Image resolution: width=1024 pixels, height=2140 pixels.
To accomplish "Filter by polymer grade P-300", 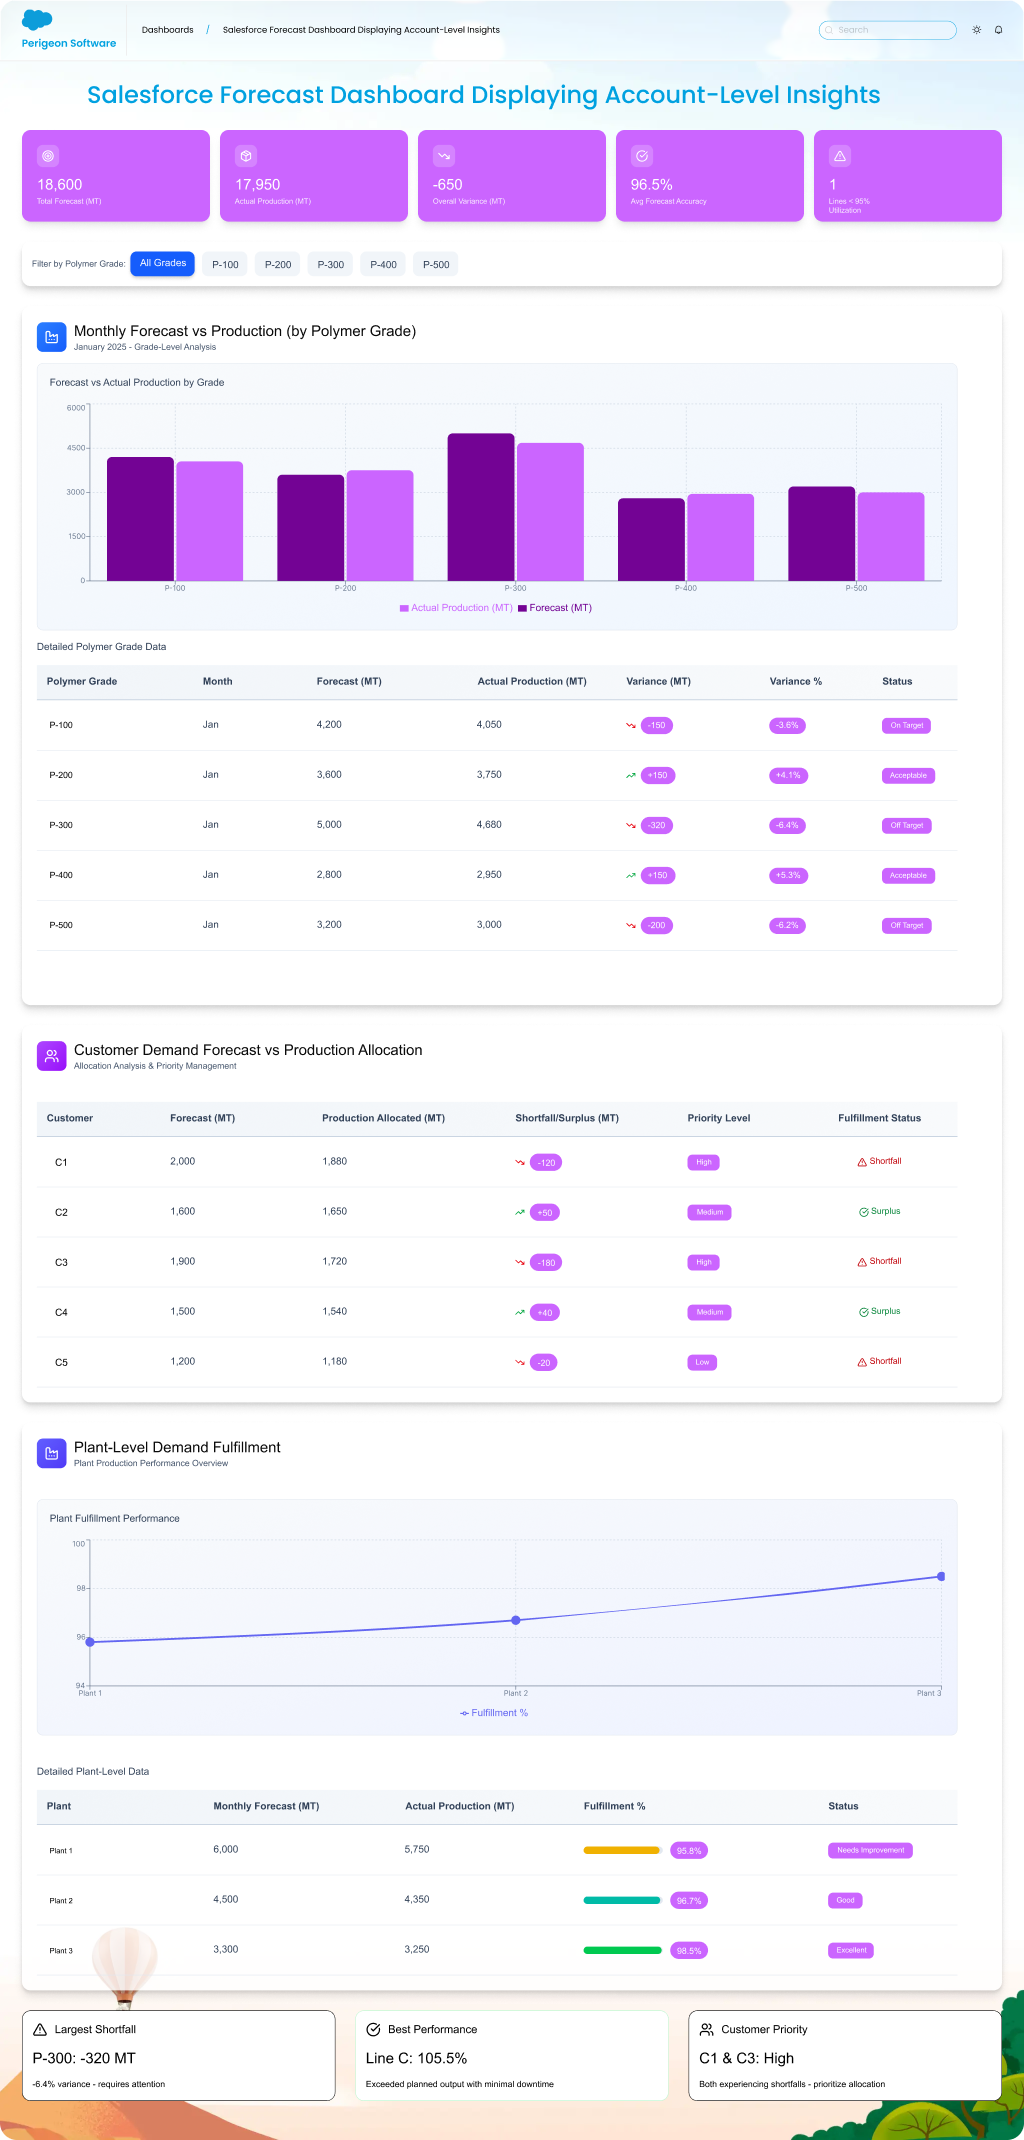I will pos(330,265).
